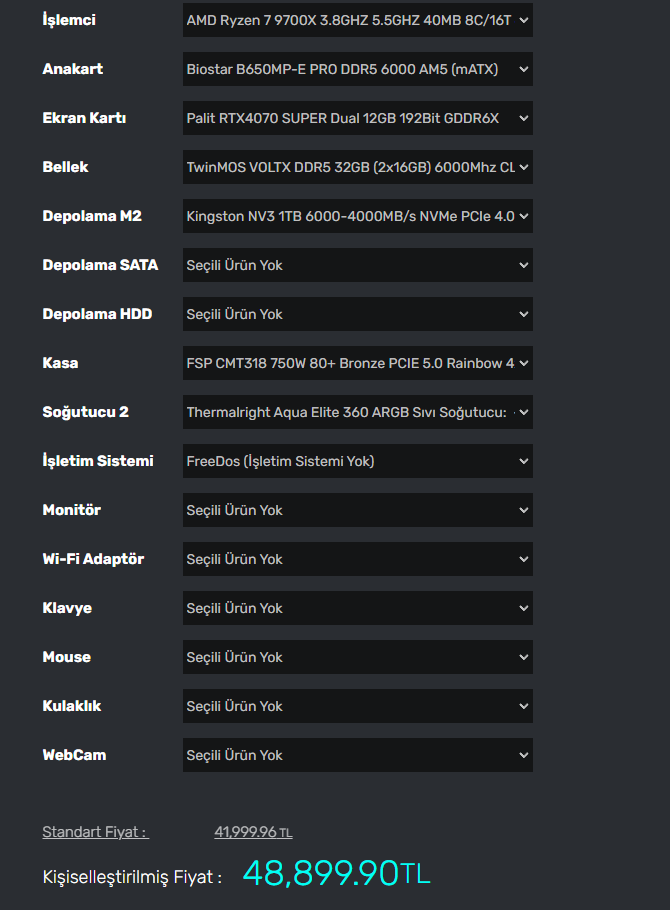Open the Monitör dropdown

tap(357, 510)
